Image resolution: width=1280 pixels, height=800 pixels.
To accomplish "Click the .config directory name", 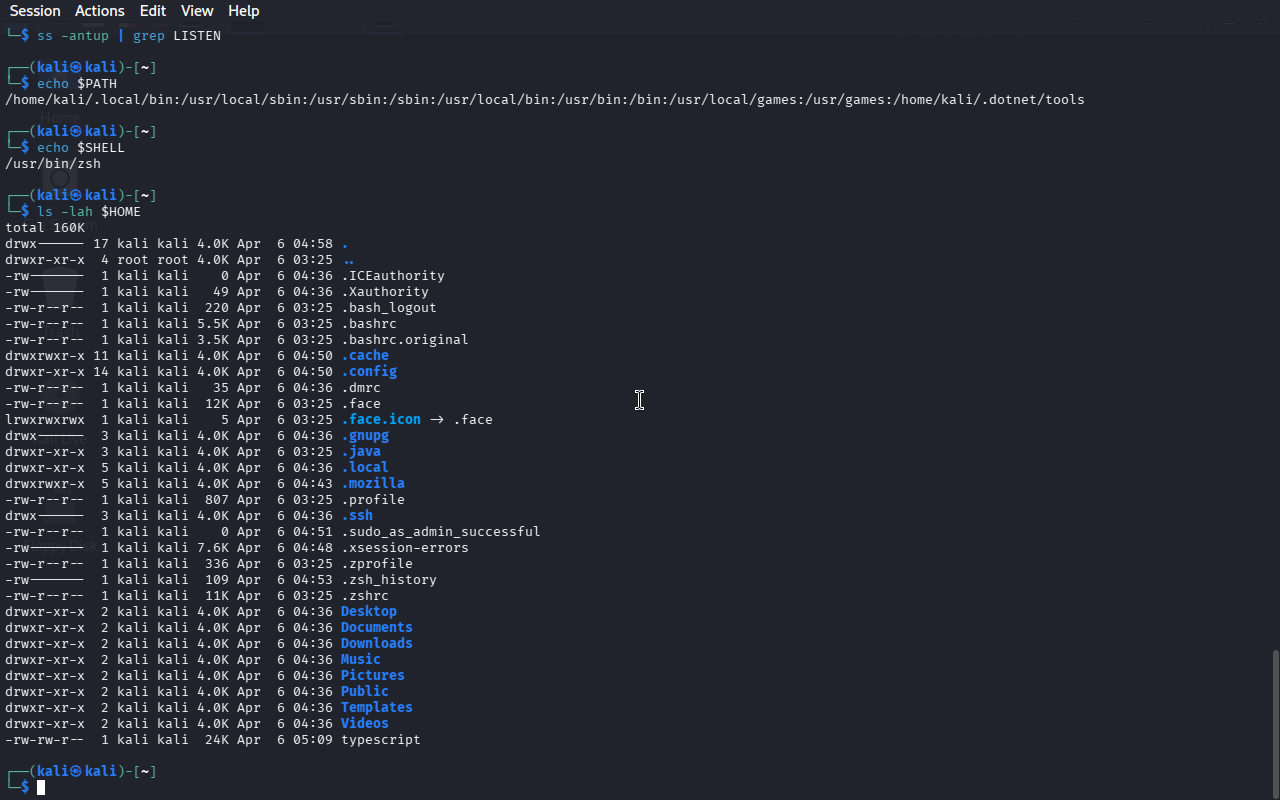I will pos(368,371).
